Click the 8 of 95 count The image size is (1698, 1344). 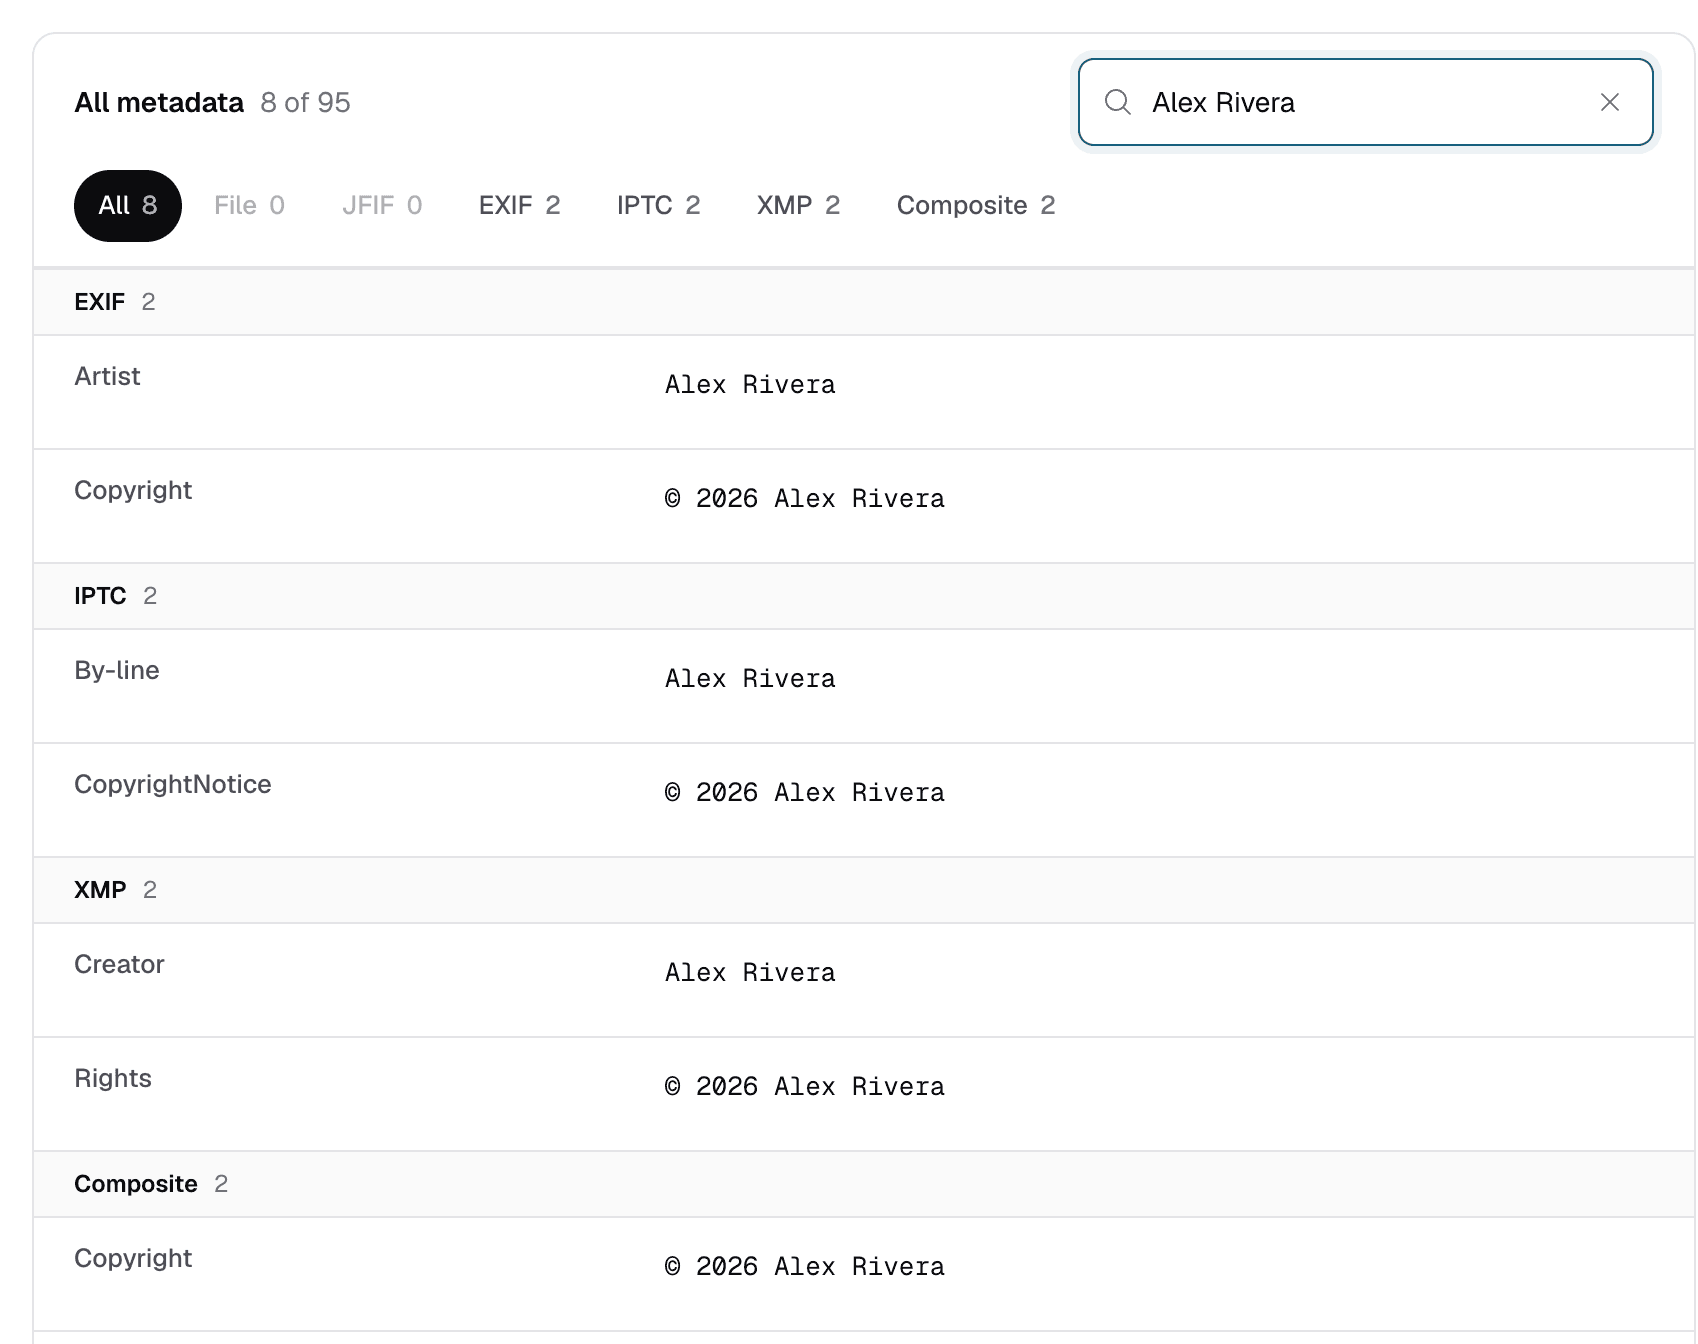coord(306,102)
